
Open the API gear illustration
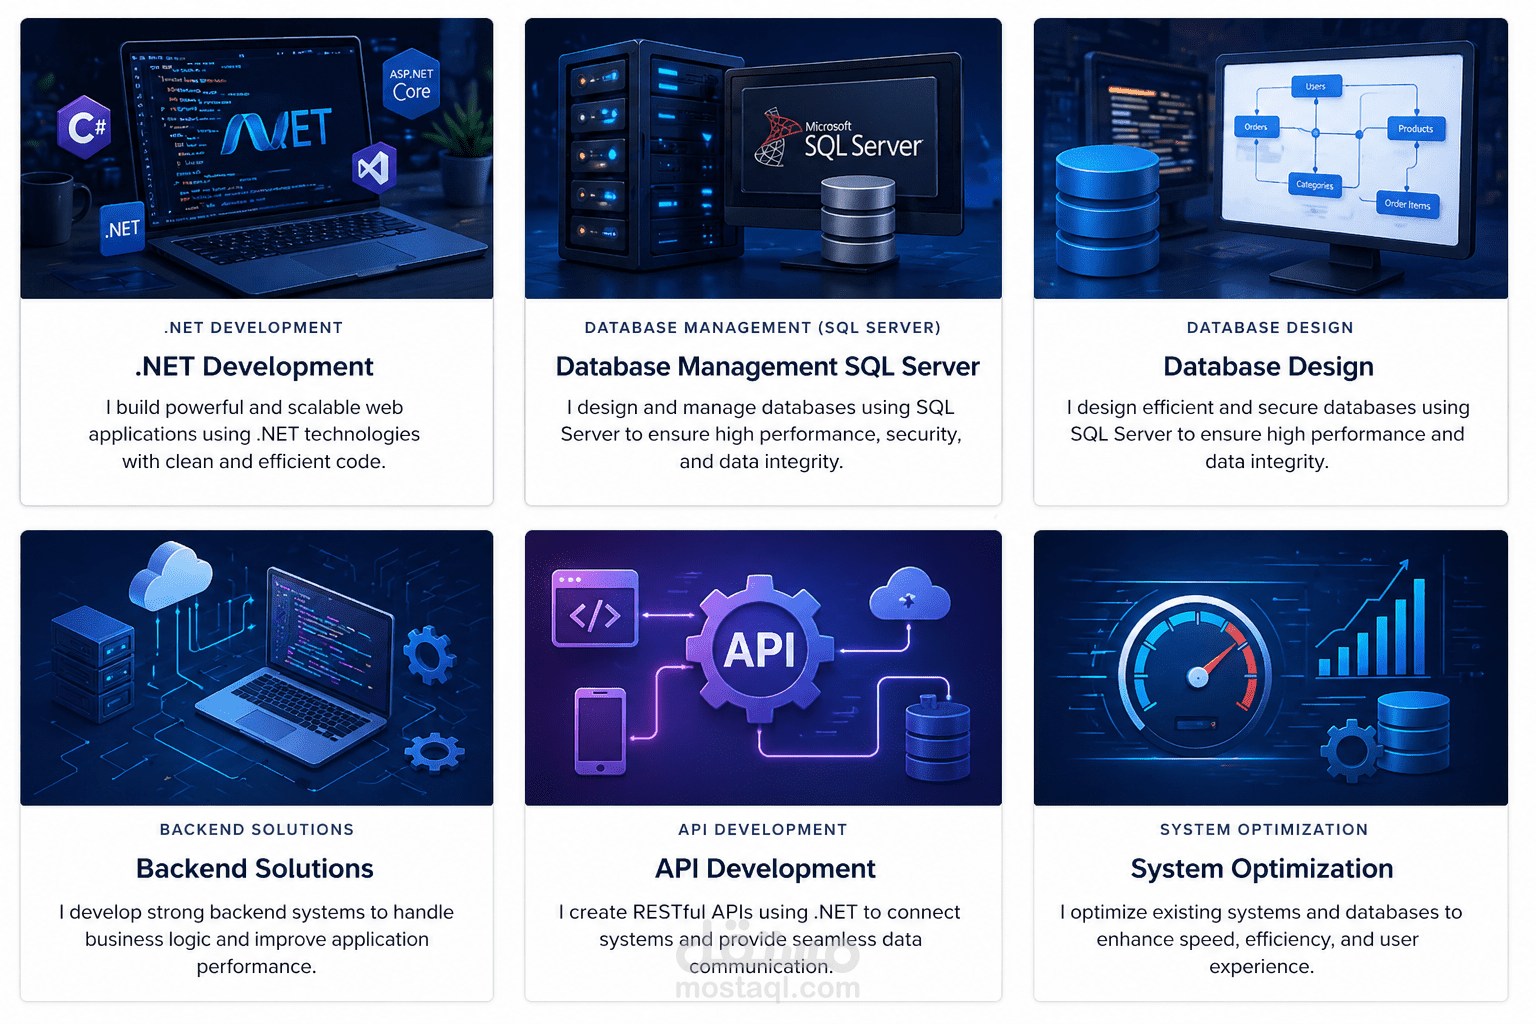coord(763,668)
